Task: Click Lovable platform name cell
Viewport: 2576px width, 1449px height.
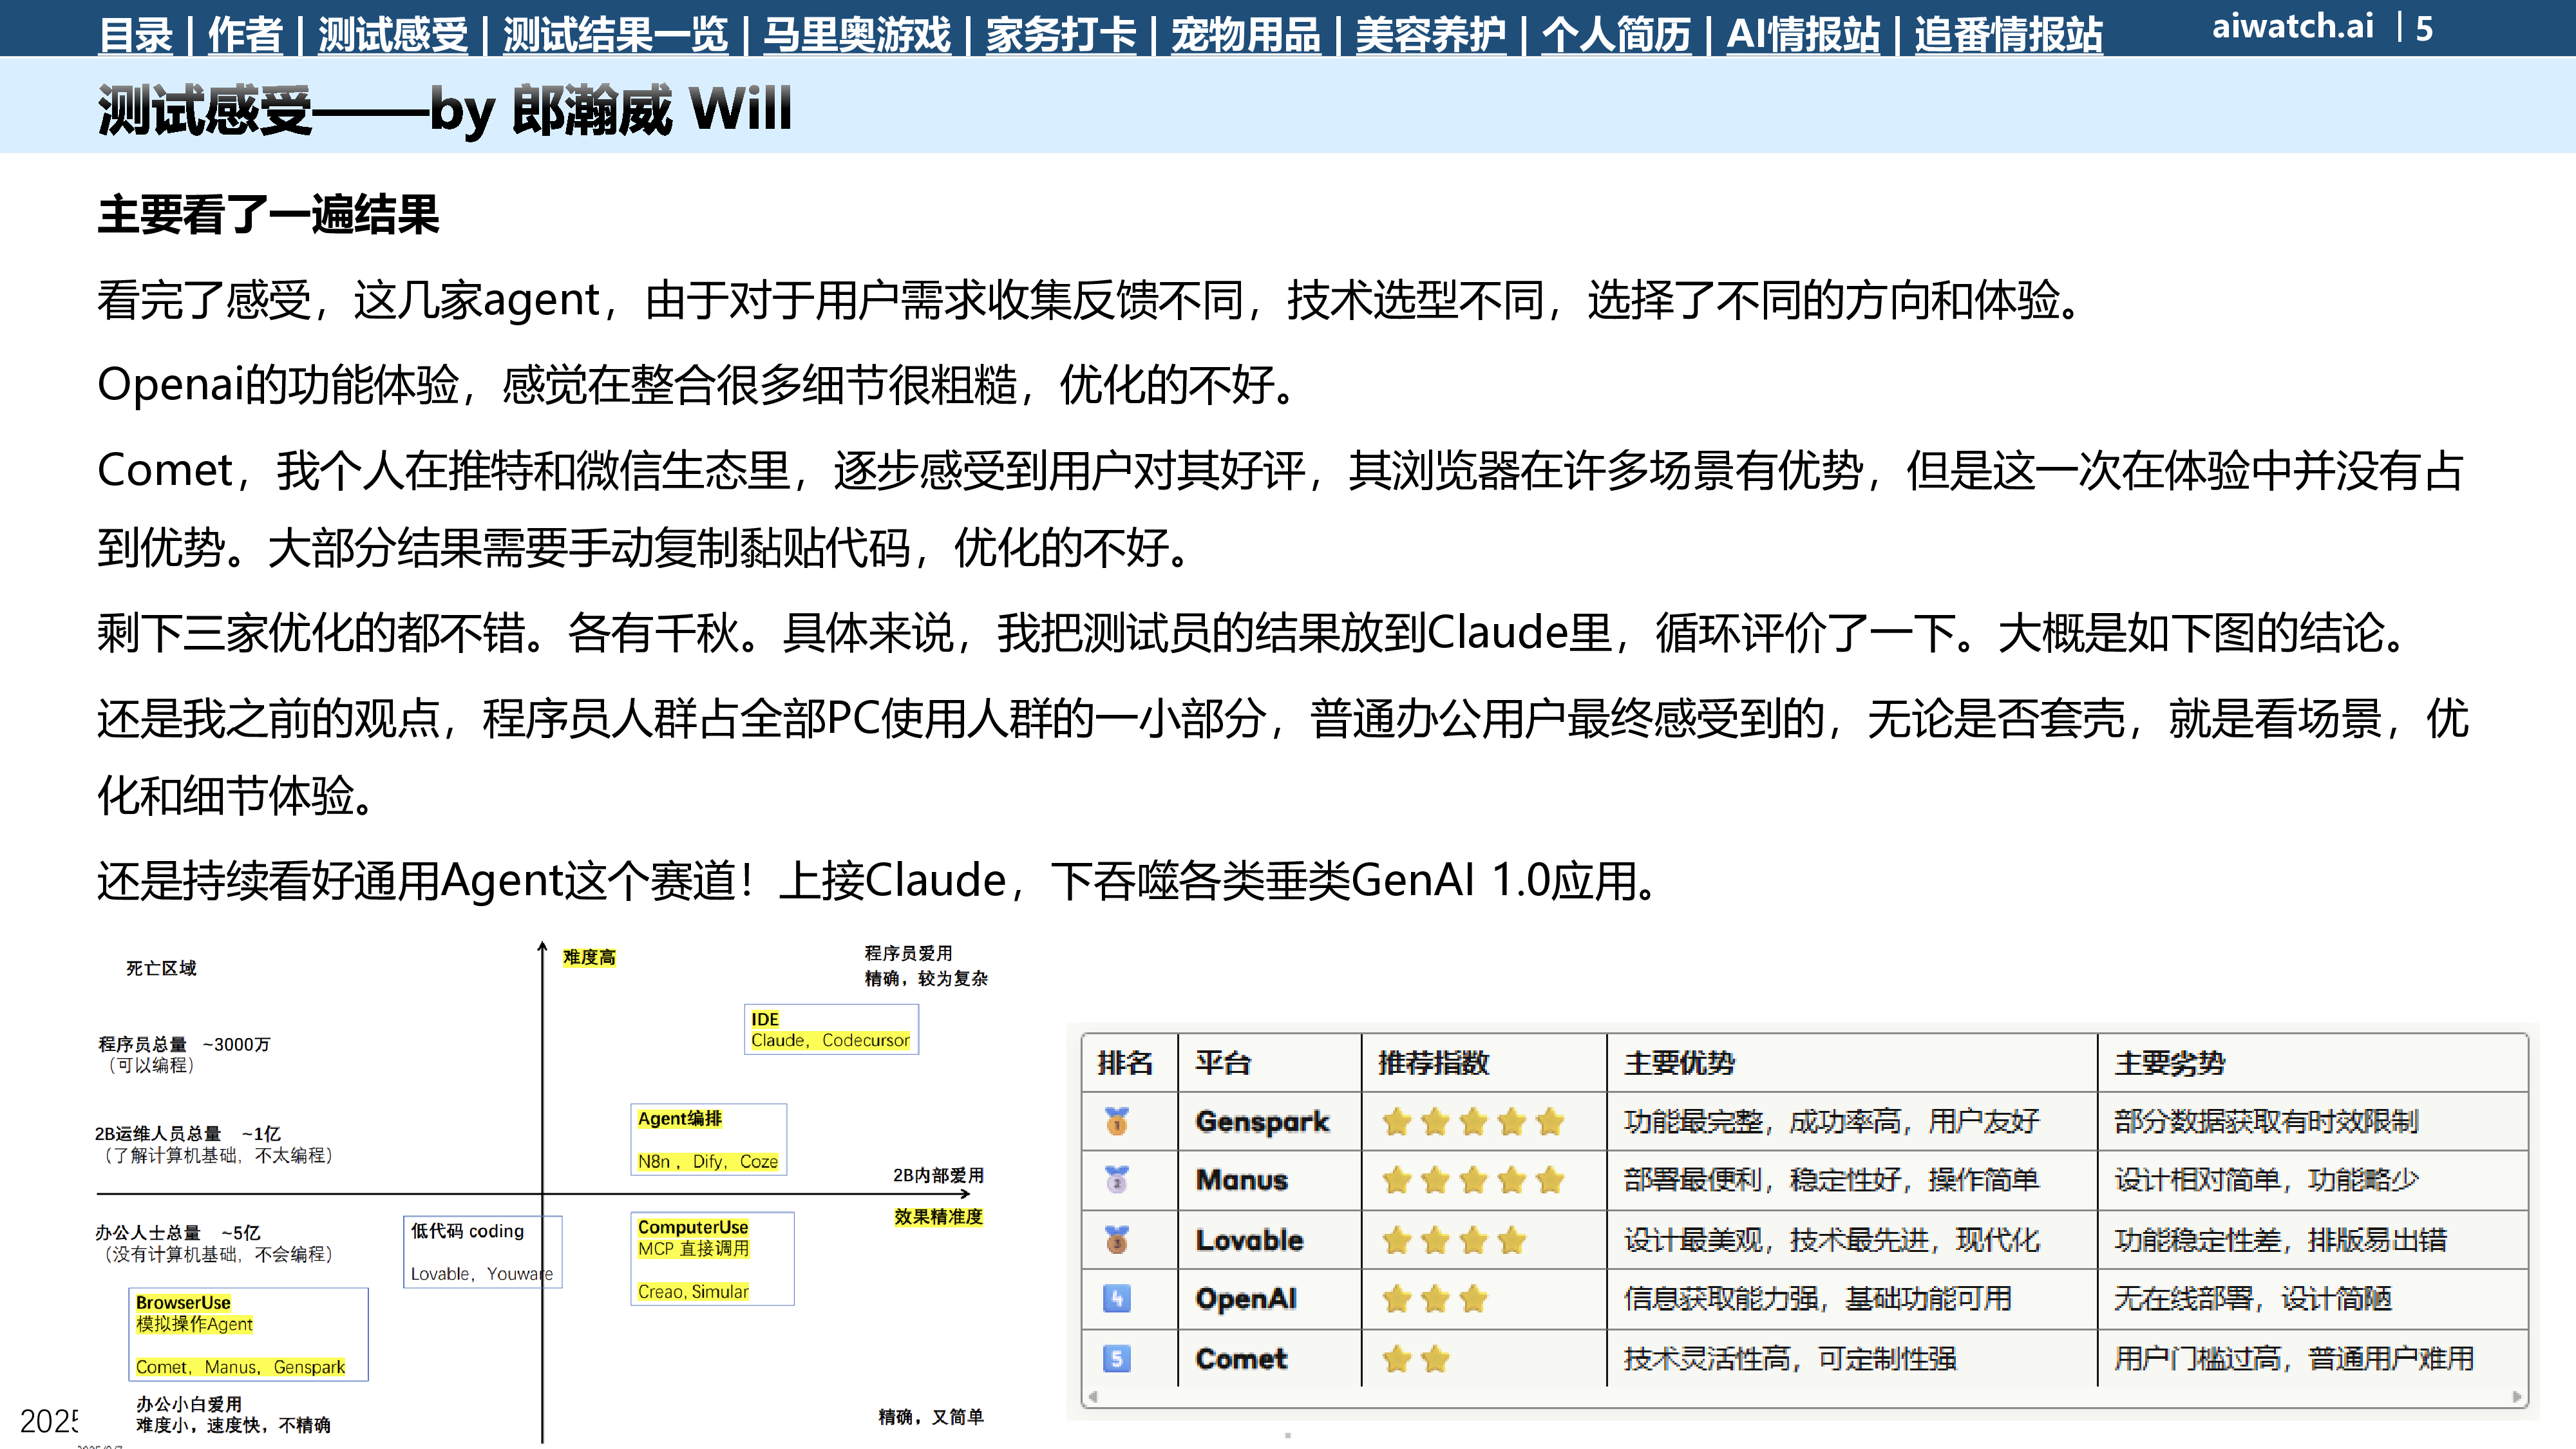Action: click(x=1249, y=1240)
